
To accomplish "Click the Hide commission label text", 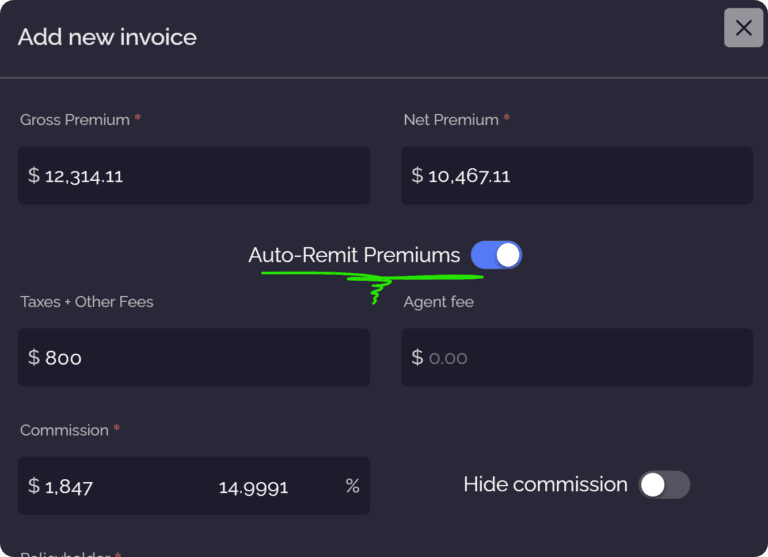I will [545, 484].
